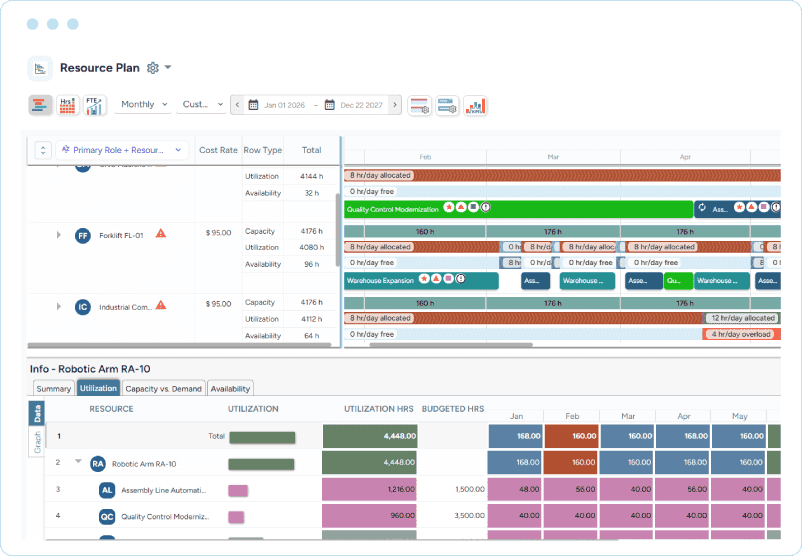Viewport: 802px width, 556px height.
Task: Click the 12 hr/day allocated bar
Action: tap(742, 318)
